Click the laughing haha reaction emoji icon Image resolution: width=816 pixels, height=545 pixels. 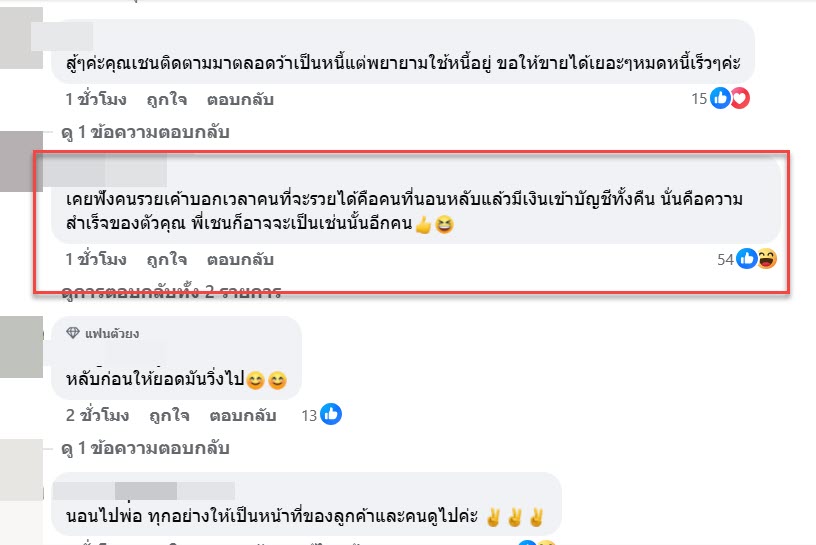(x=767, y=259)
